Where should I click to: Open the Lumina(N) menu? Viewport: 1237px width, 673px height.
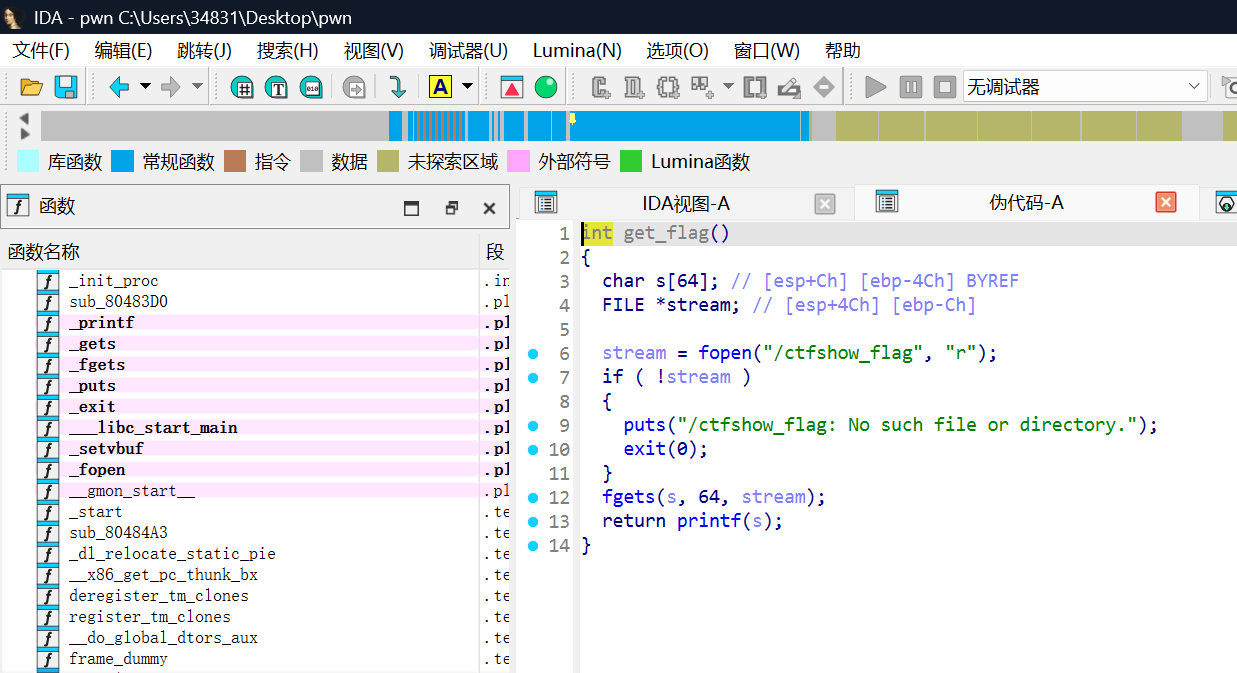[x=577, y=50]
